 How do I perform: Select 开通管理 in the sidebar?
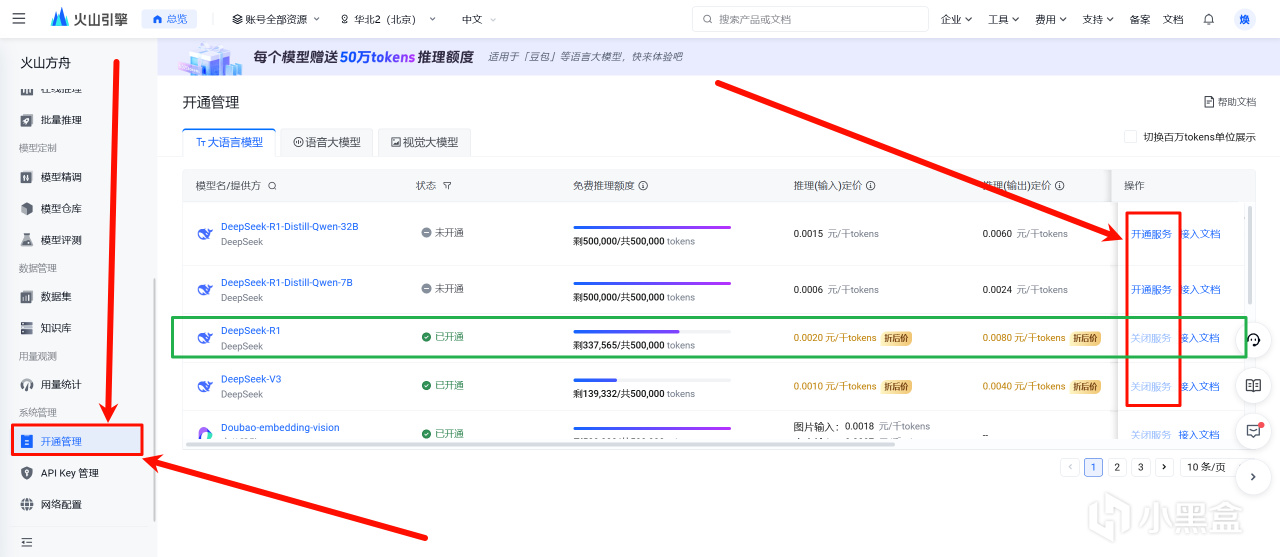click(78, 441)
